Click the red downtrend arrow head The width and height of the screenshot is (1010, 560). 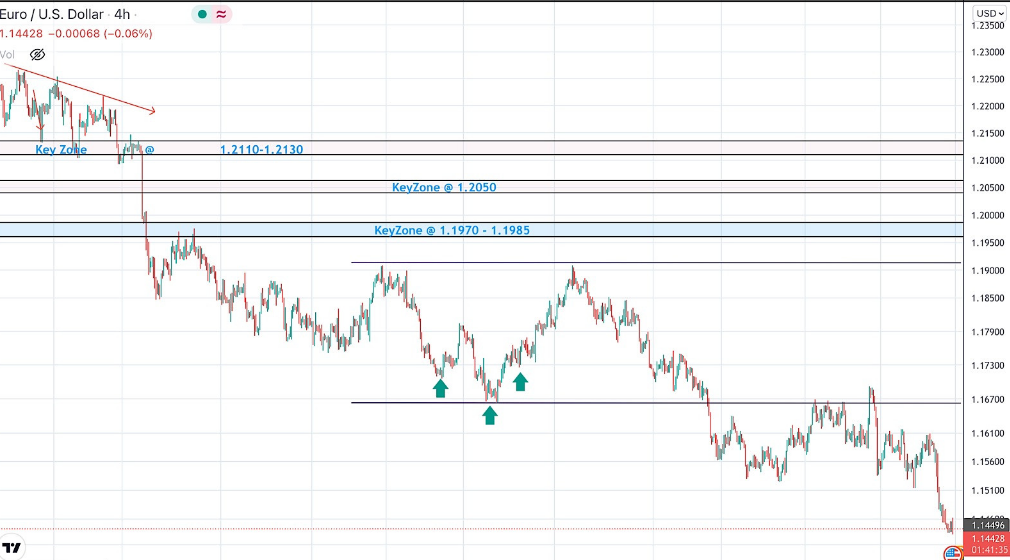point(152,110)
